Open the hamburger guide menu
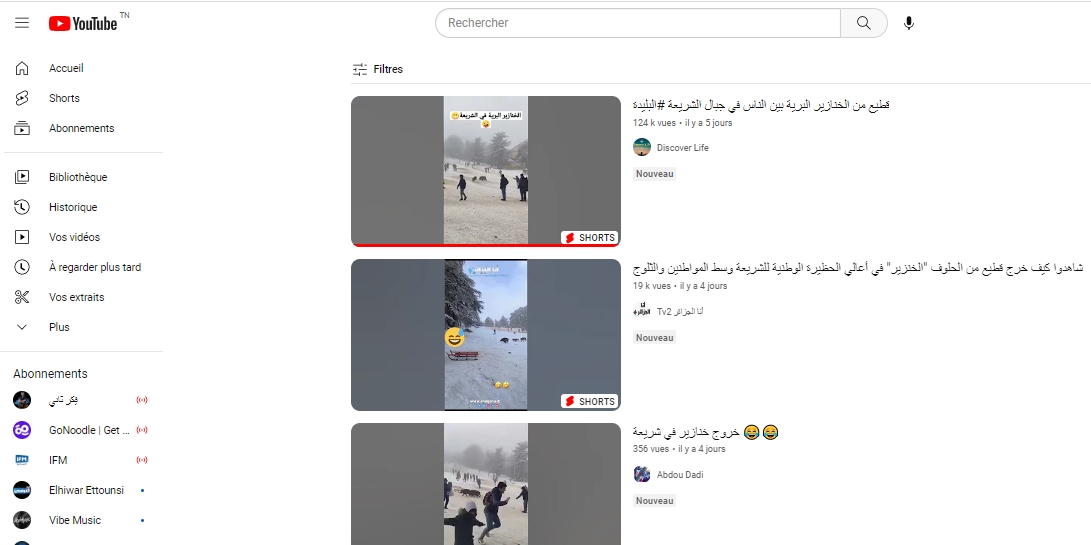1091x545 pixels. click(x=22, y=23)
